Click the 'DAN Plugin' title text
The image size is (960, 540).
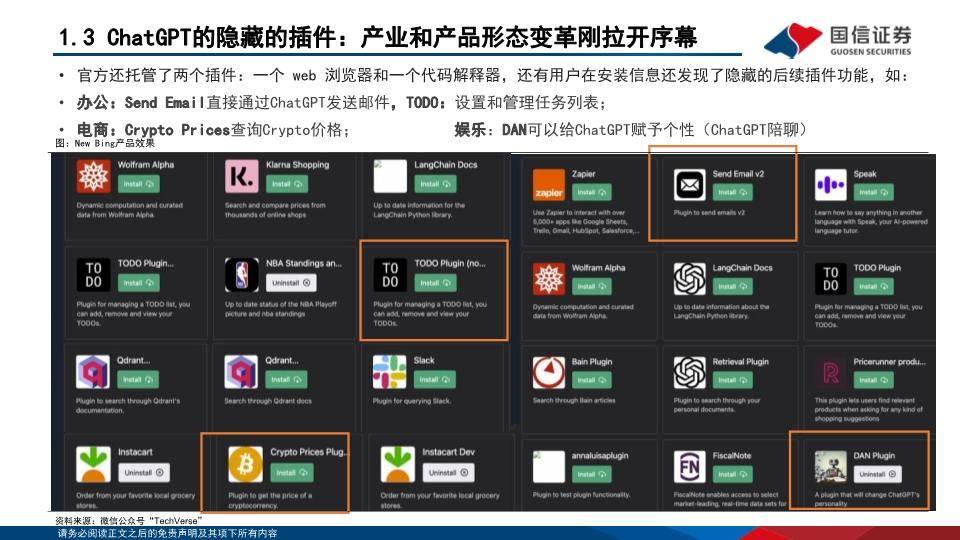tap(874, 456)
